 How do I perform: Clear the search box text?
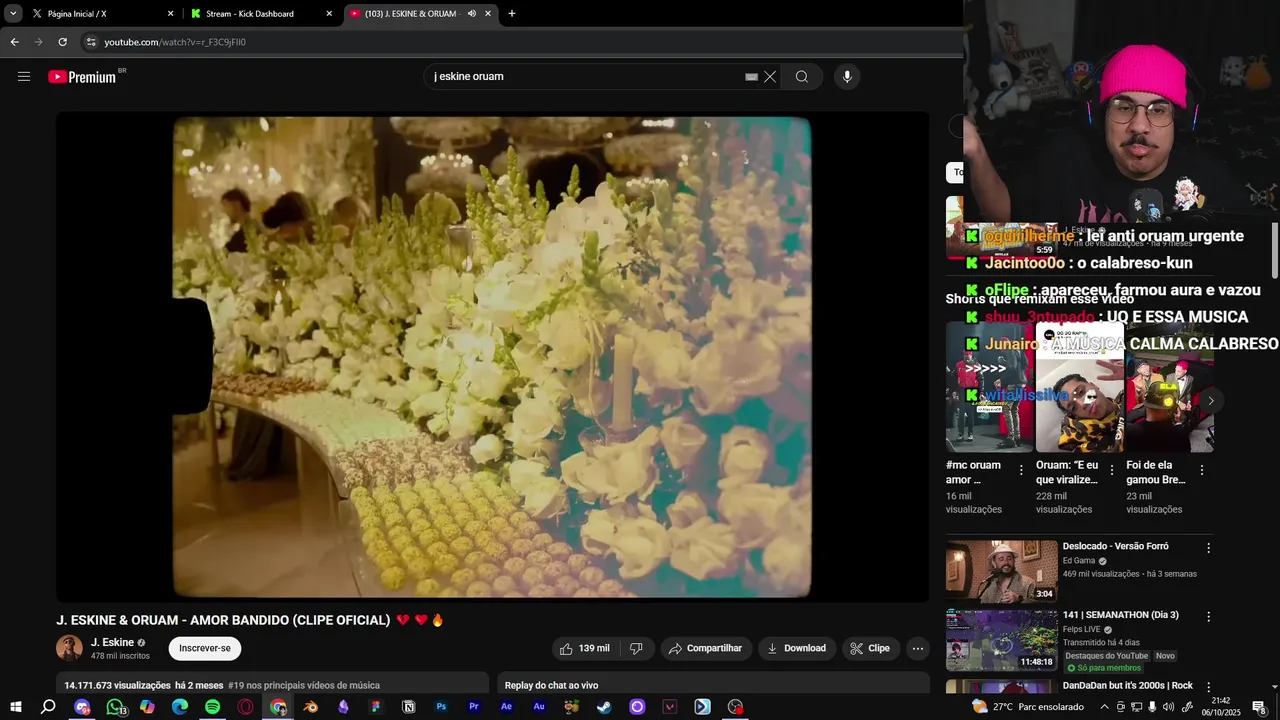(770, 77)
